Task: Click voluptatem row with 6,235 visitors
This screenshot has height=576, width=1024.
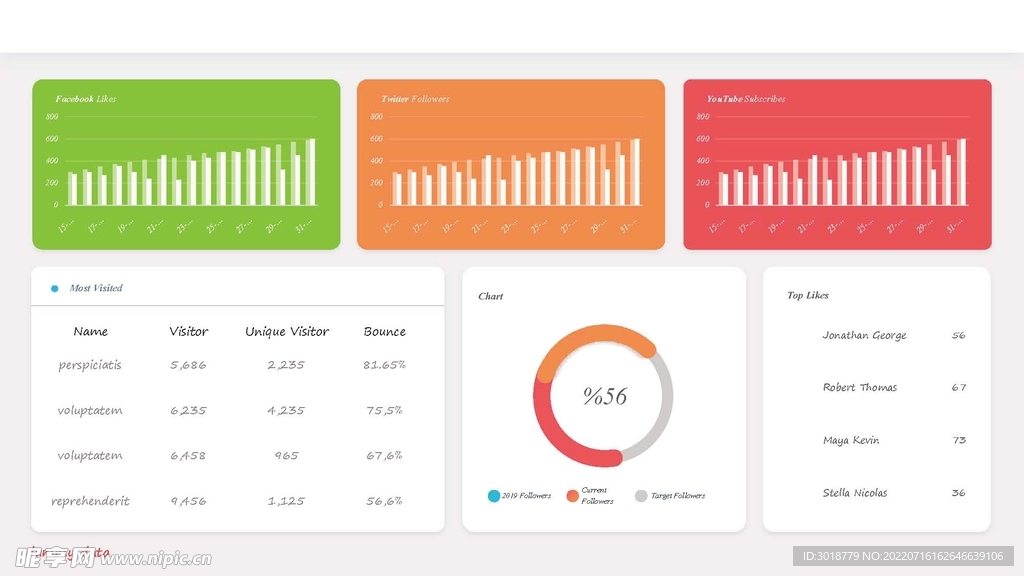Action: click(x=90, y=410)
